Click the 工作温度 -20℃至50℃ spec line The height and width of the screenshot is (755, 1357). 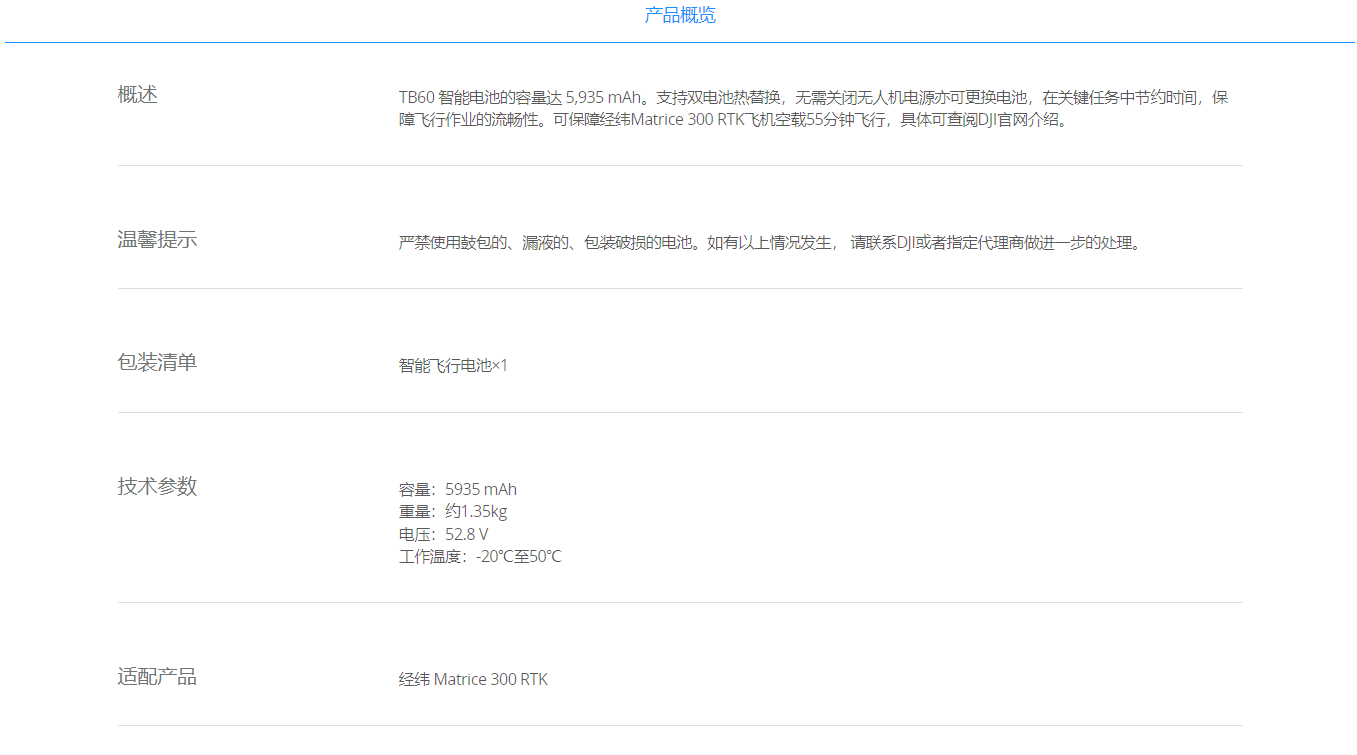tap(480, 557)
